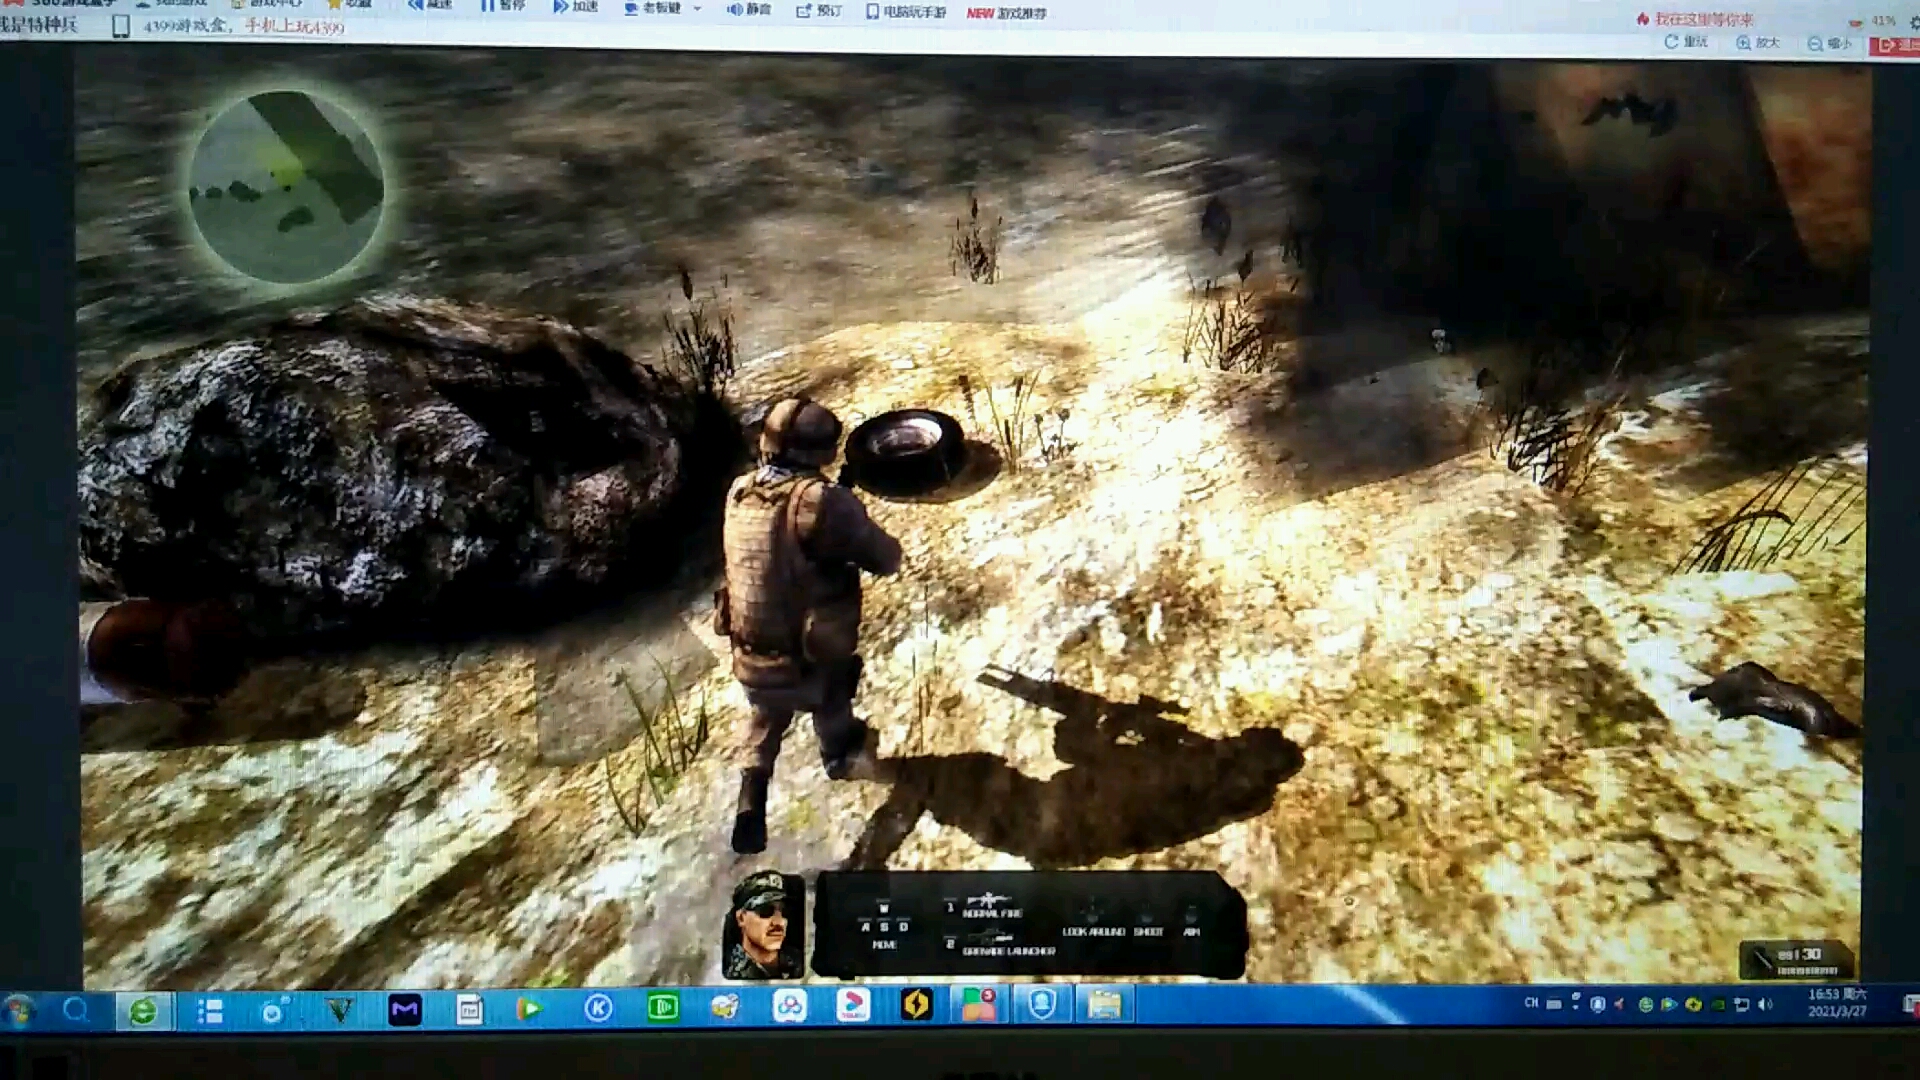1920x1080 pixels.
Task: Open the green 360 browser taskbar icon
Action: click(143, 1011)
